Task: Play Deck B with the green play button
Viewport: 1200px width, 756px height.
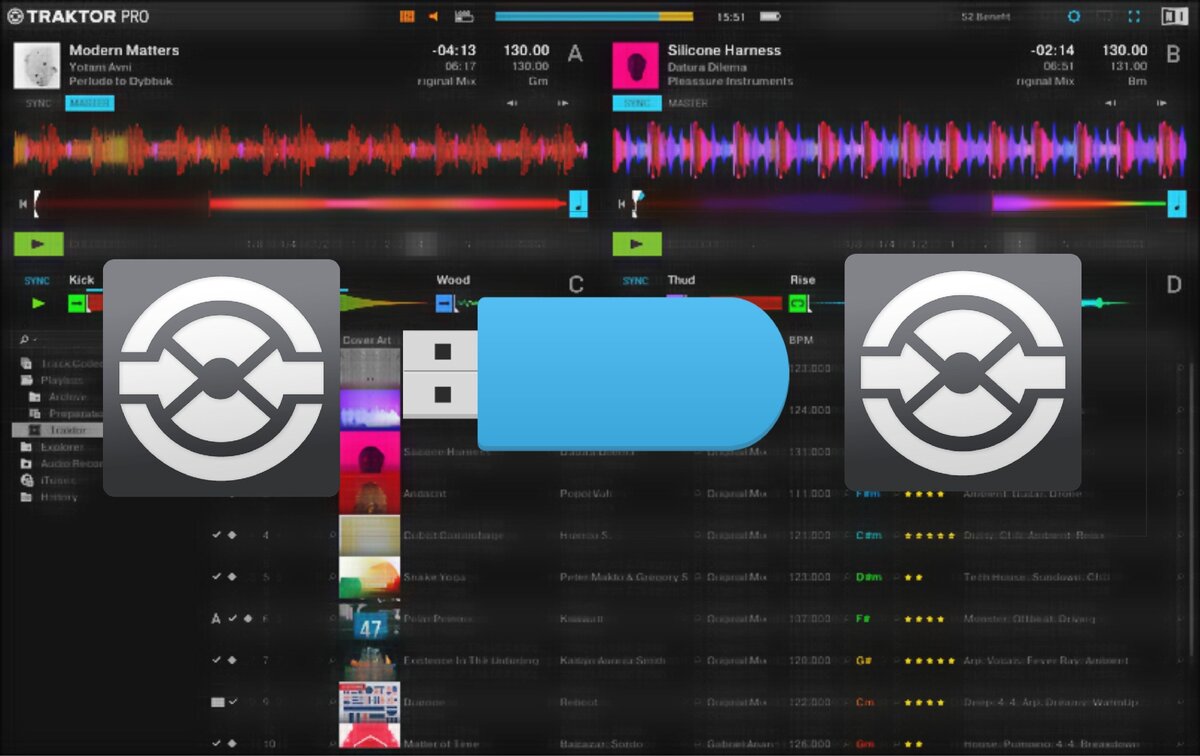Action: point(637,243)
